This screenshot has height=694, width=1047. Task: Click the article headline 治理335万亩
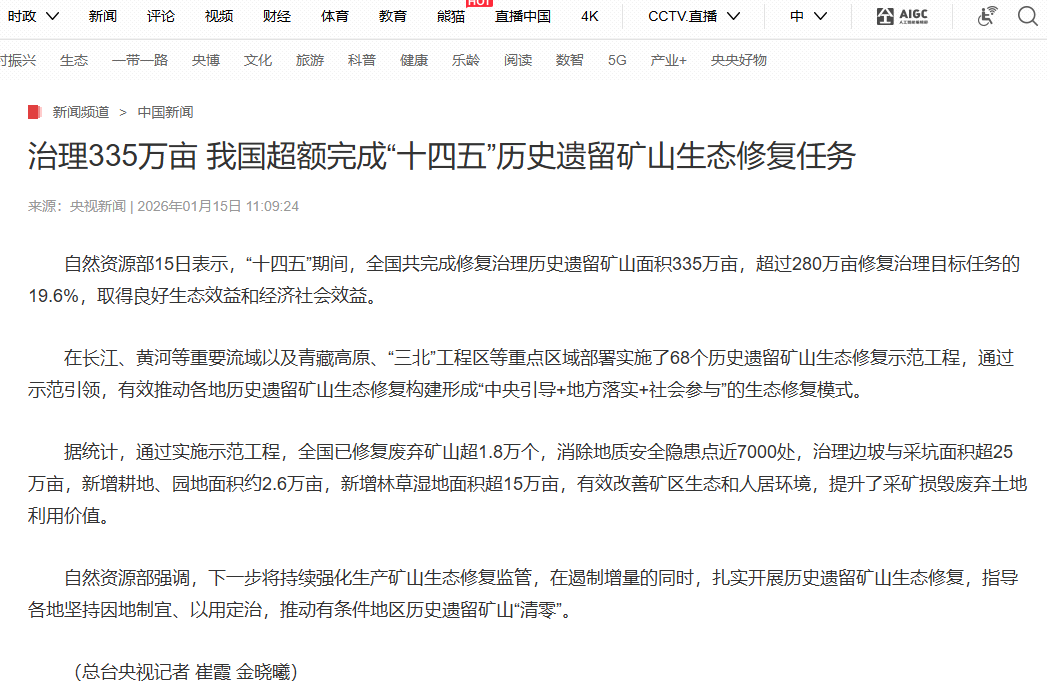click(441, 156)
